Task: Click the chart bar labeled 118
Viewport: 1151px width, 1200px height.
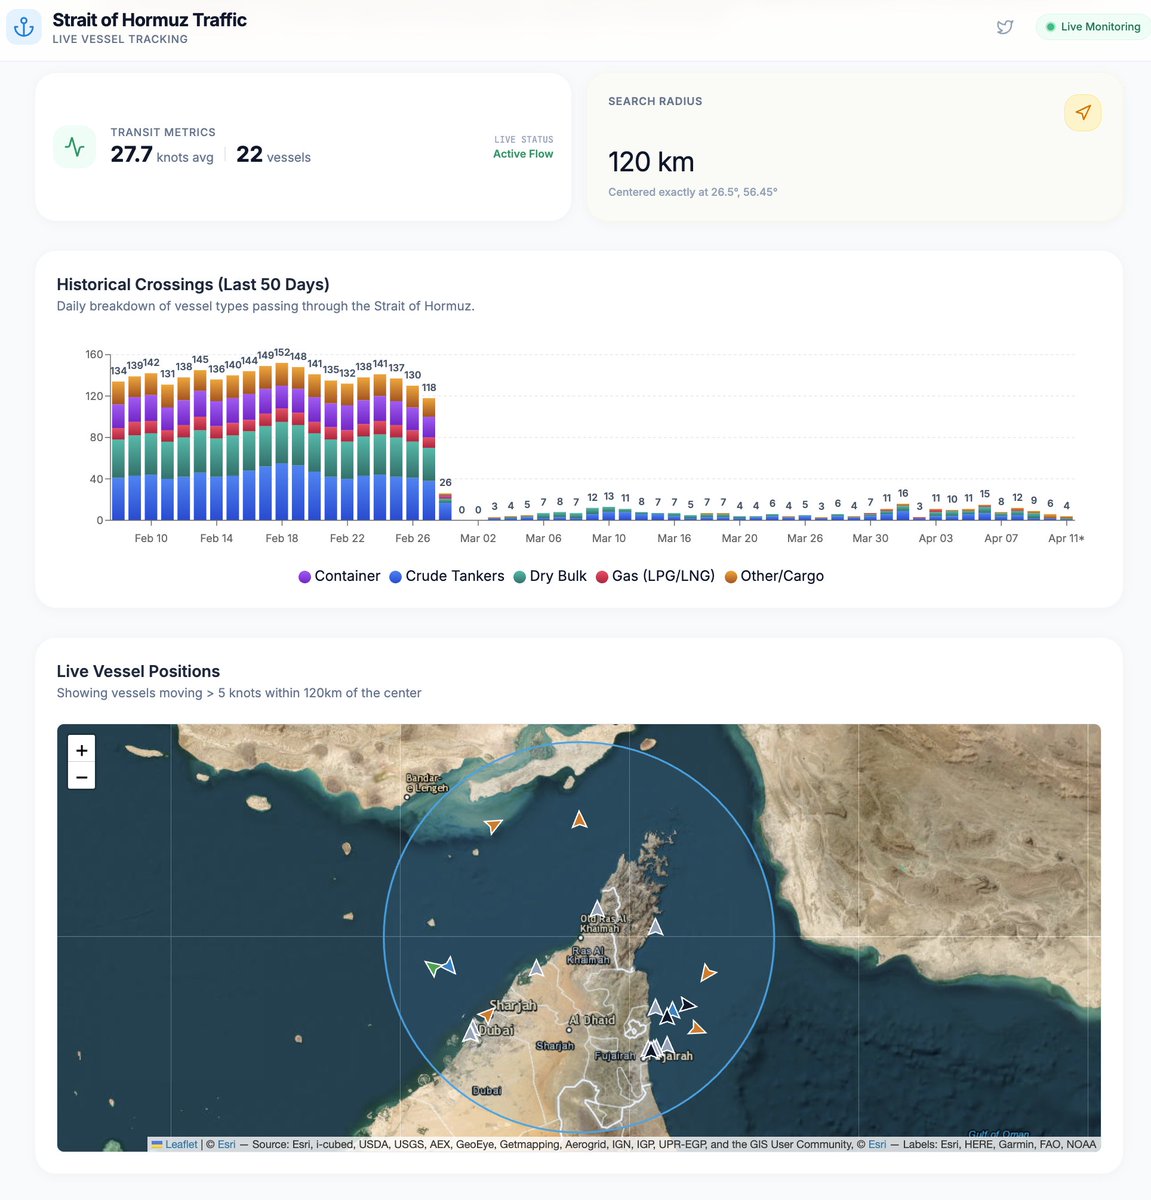Action: click(x=429, y=459)
